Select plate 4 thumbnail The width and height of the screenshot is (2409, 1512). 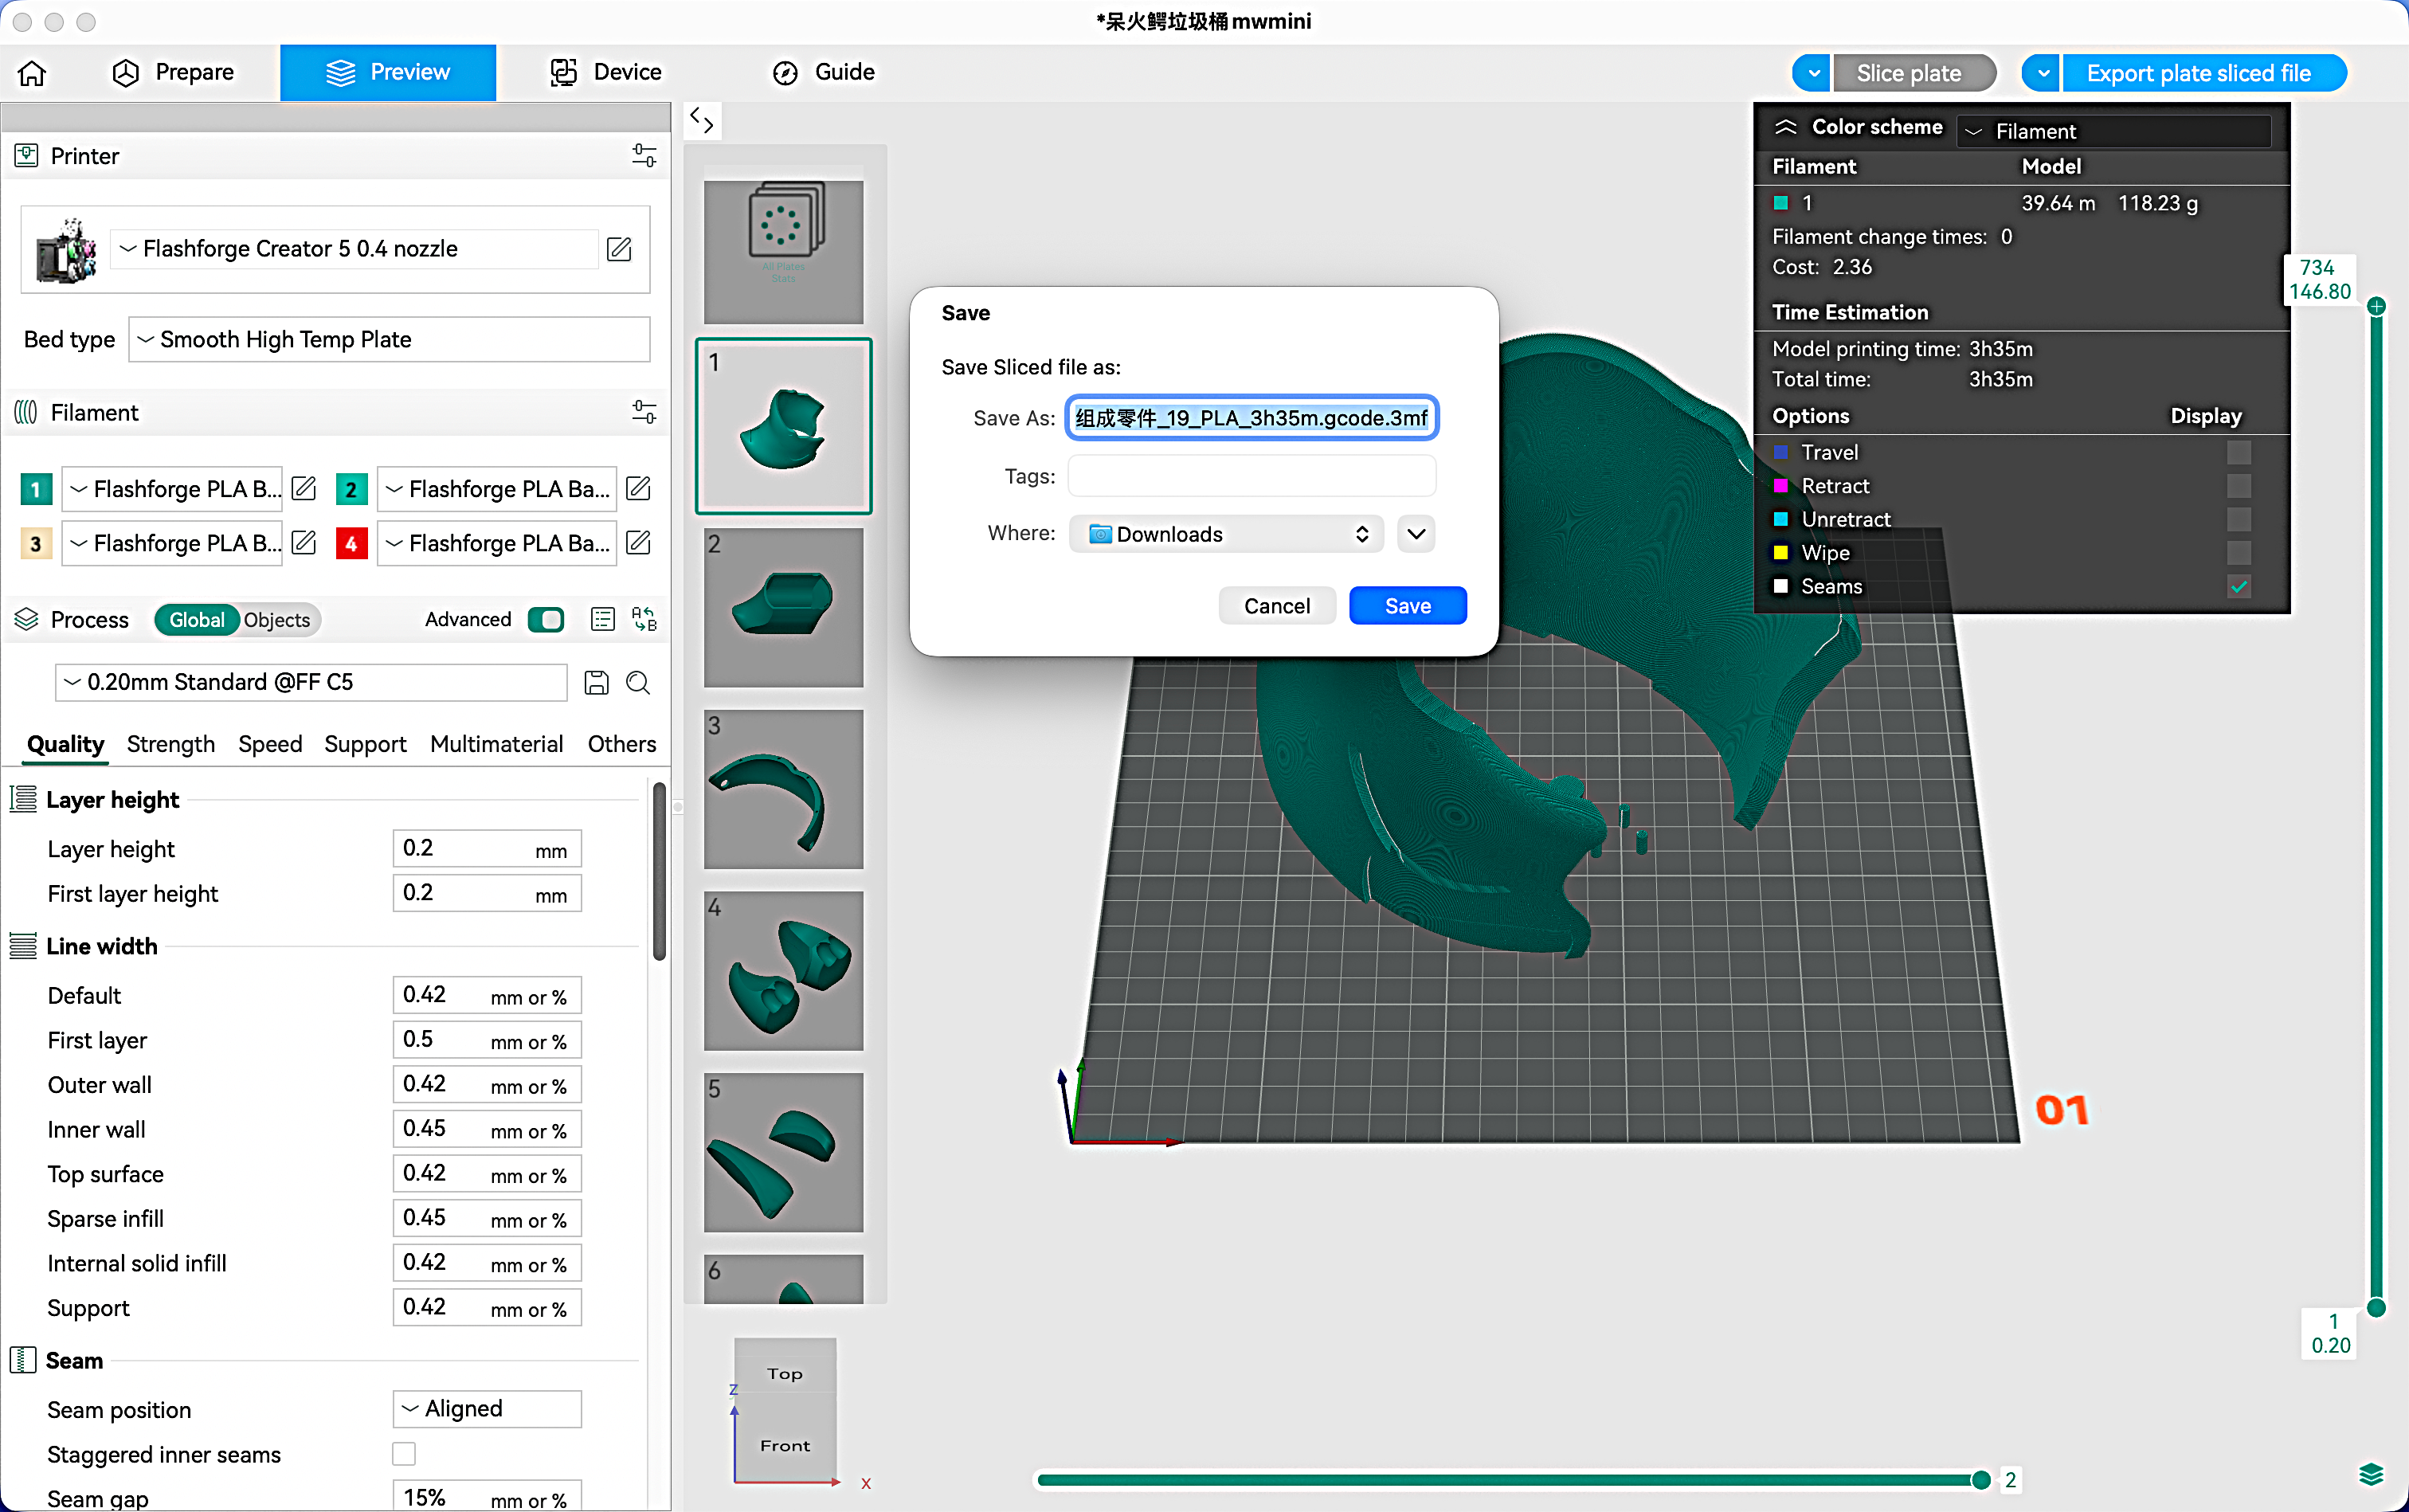[x=784, y=971]
